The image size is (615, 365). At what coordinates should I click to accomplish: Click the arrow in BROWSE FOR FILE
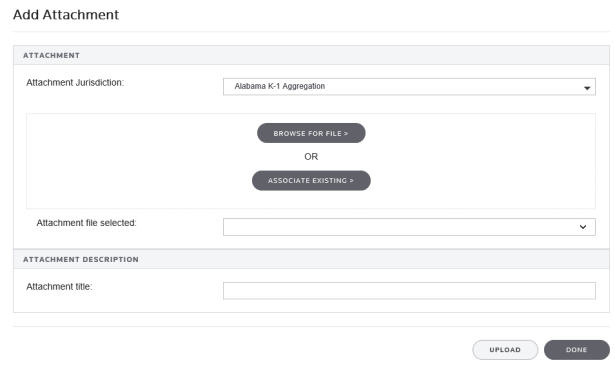tap(346, 134)
